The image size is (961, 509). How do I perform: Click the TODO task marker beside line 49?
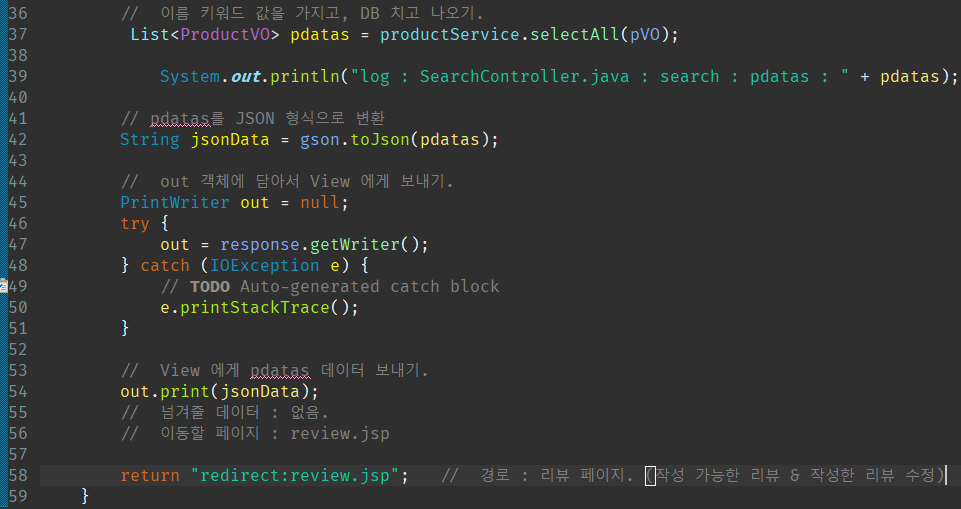pos(3,286)
